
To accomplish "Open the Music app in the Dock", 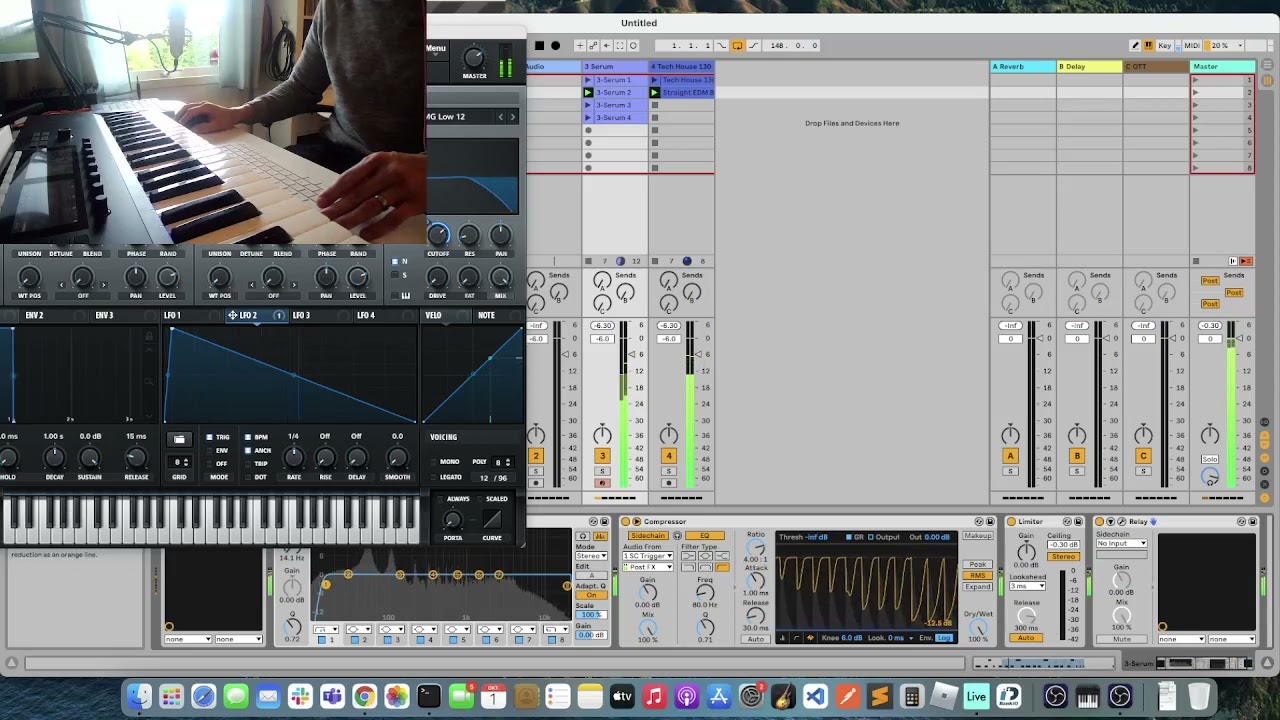I will (654, 696).
